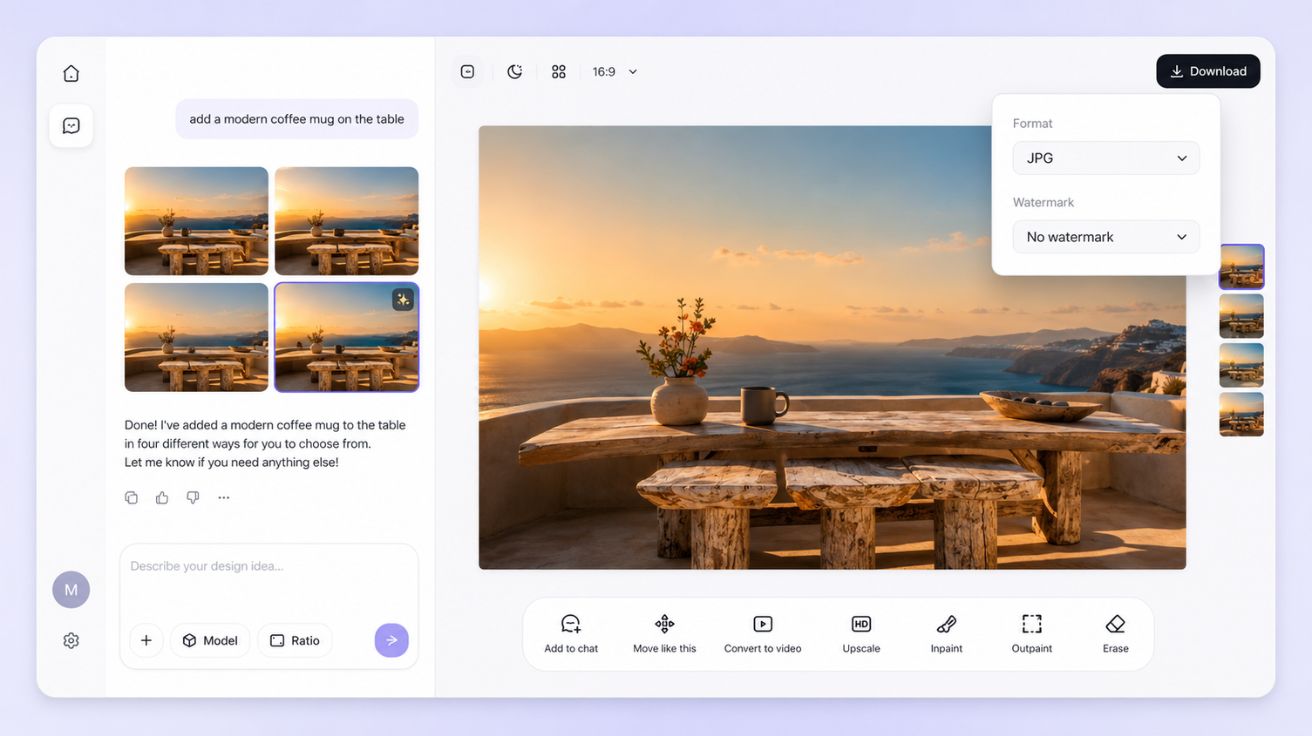Open more options ellipsis under response
This screenshot has height=736, width=1312.
(x=224, y=497)
